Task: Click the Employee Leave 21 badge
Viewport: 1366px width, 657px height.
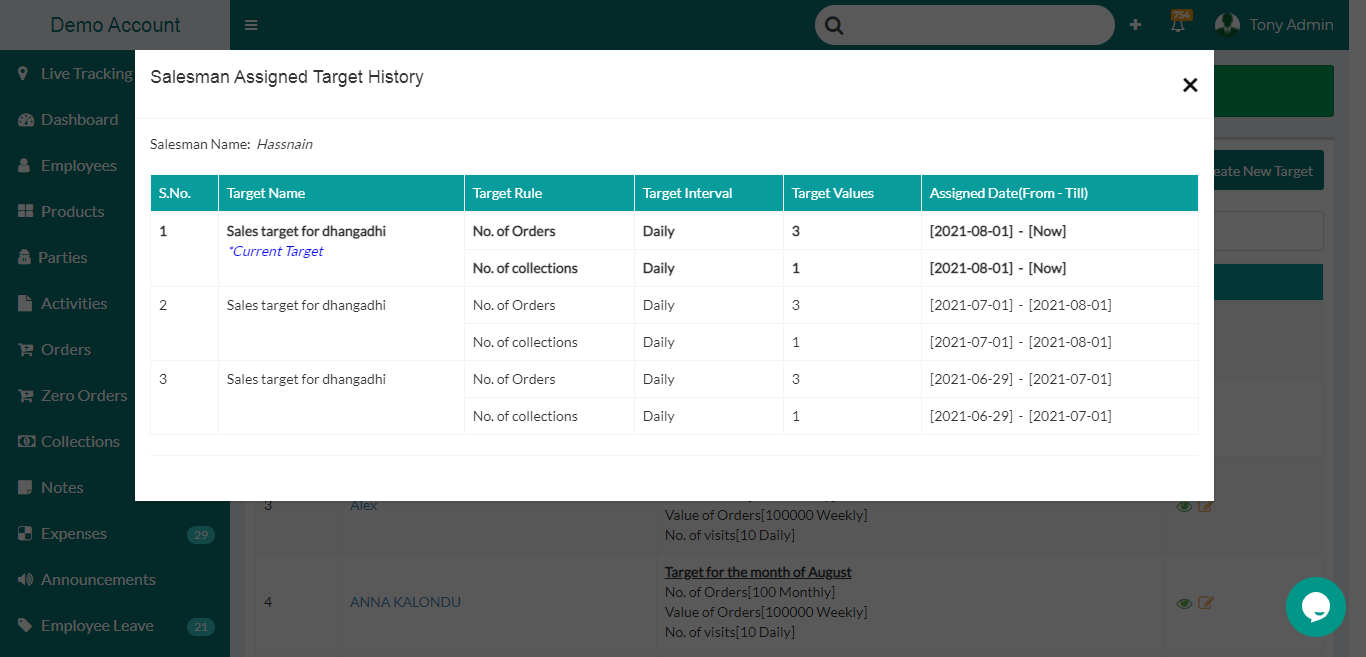Action: tap(201, 627)
